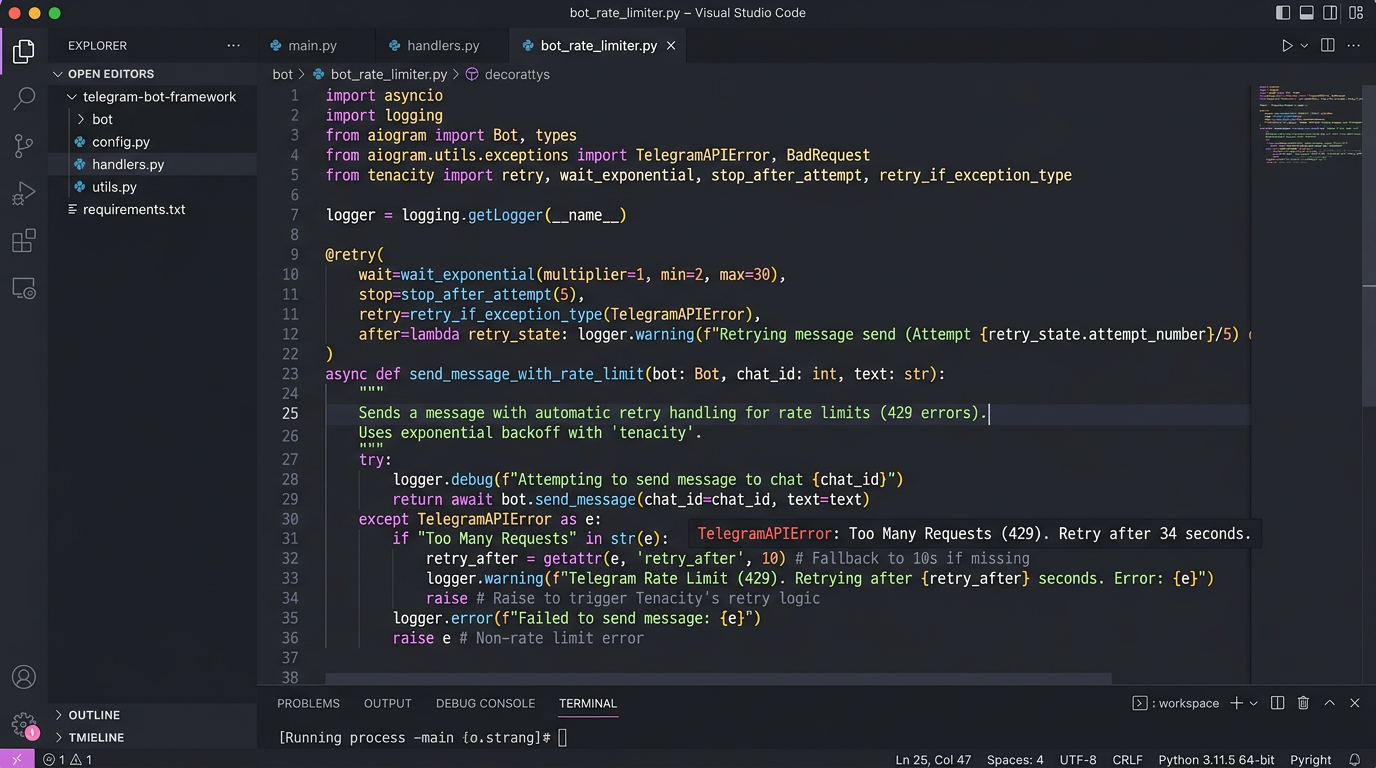Click the Run Python file play button
Screen dimensions: 1376x768
point(1287,46)
